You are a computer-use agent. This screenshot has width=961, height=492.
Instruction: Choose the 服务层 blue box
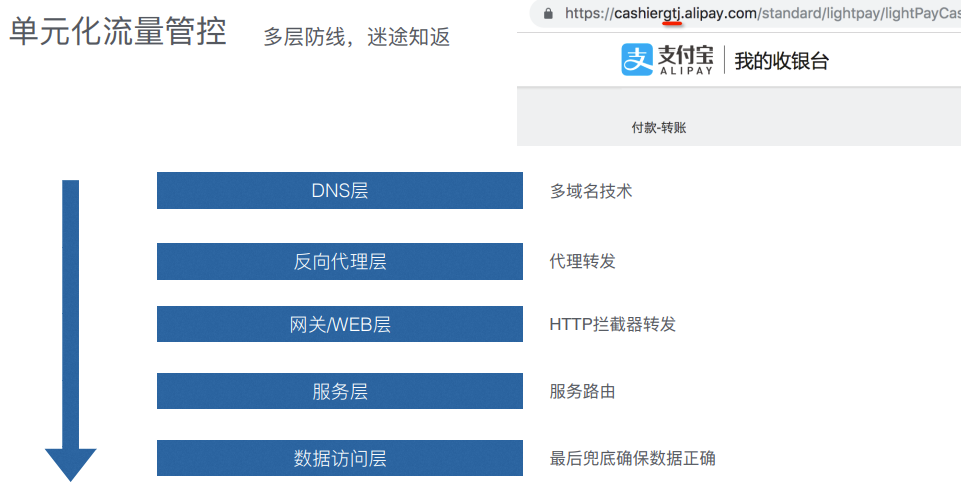click(x=339, y=391)
